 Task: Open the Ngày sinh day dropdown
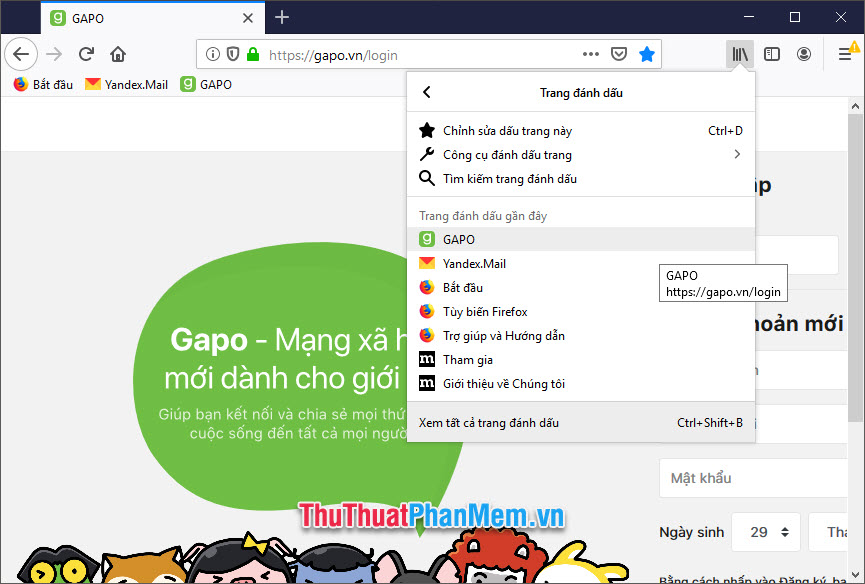(x=765, y=531)
